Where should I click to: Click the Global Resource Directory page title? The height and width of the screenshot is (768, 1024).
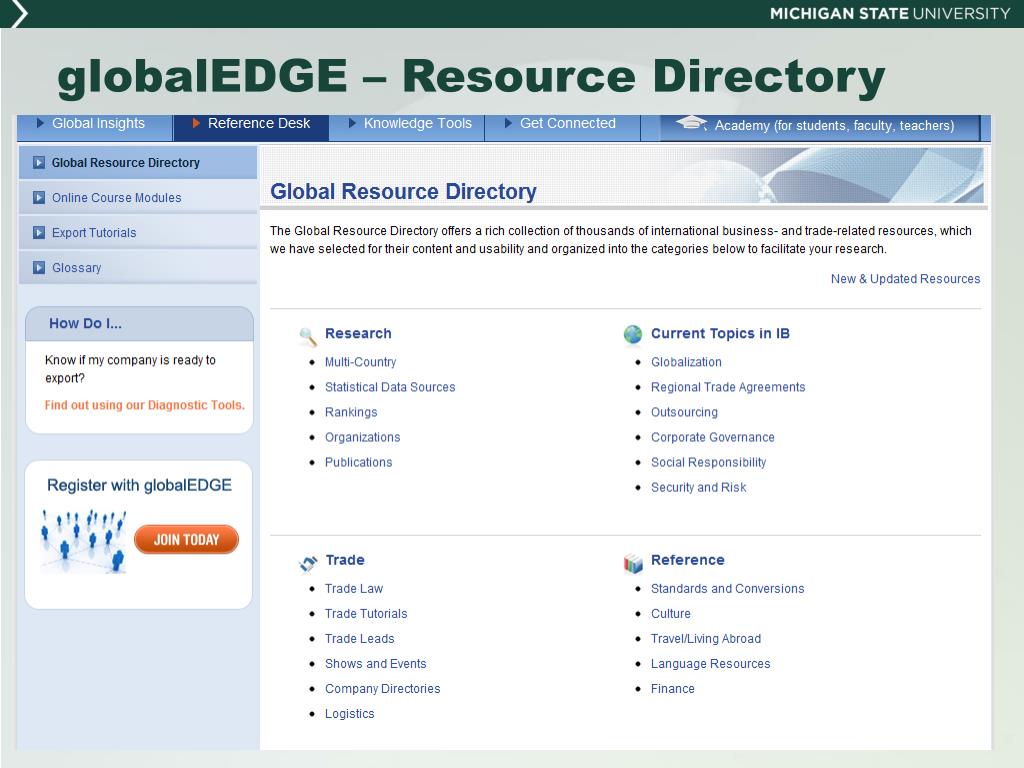click(x=403, y=191)
